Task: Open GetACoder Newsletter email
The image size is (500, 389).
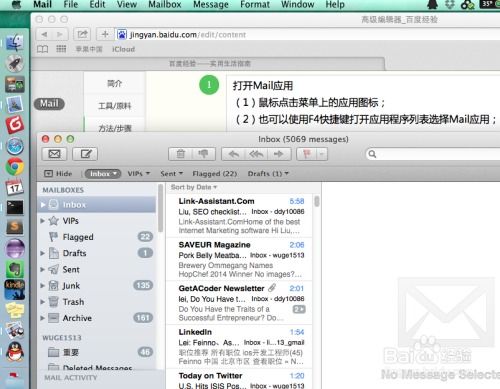Action: click(x=239, y=303)
